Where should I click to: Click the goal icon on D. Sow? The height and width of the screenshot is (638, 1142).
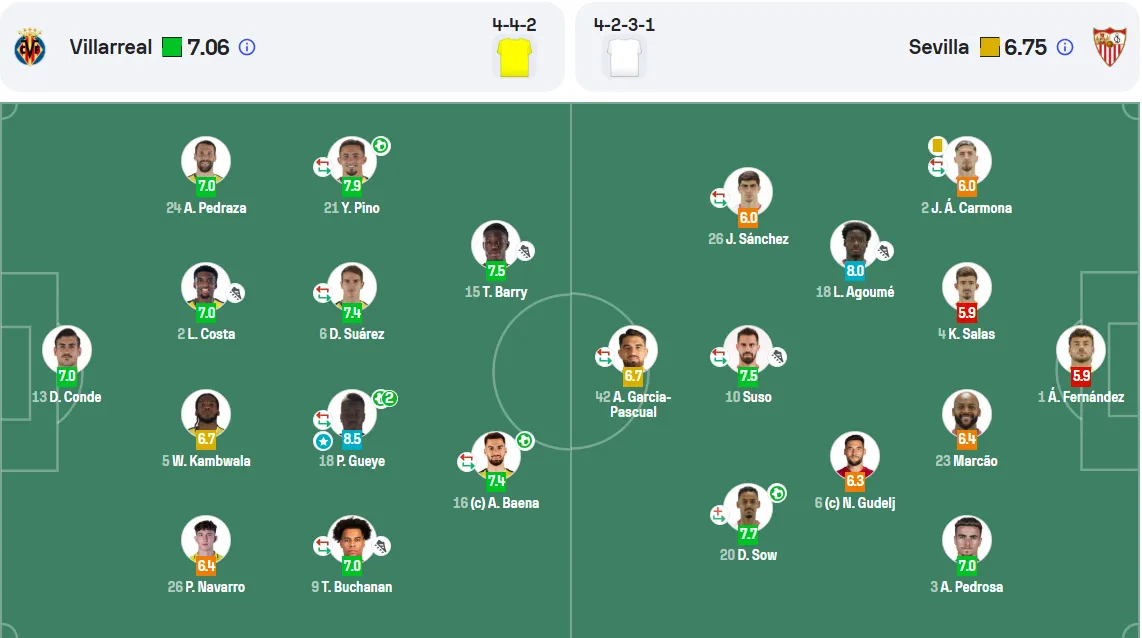[778, 494]
